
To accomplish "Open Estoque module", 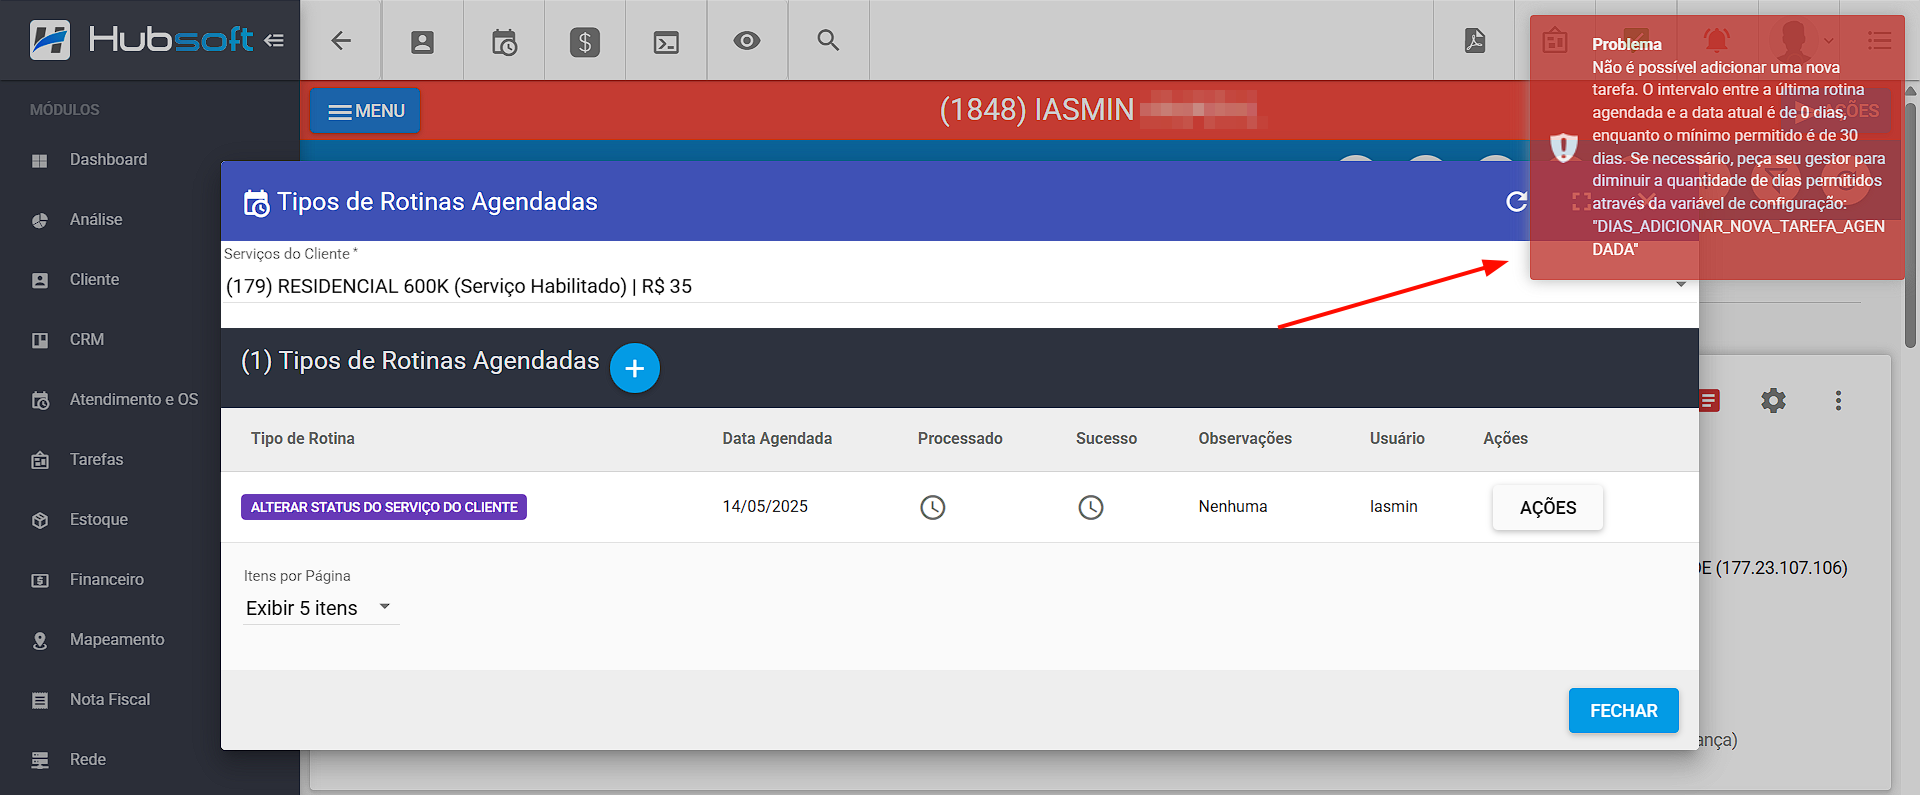I will coord(99,519).
